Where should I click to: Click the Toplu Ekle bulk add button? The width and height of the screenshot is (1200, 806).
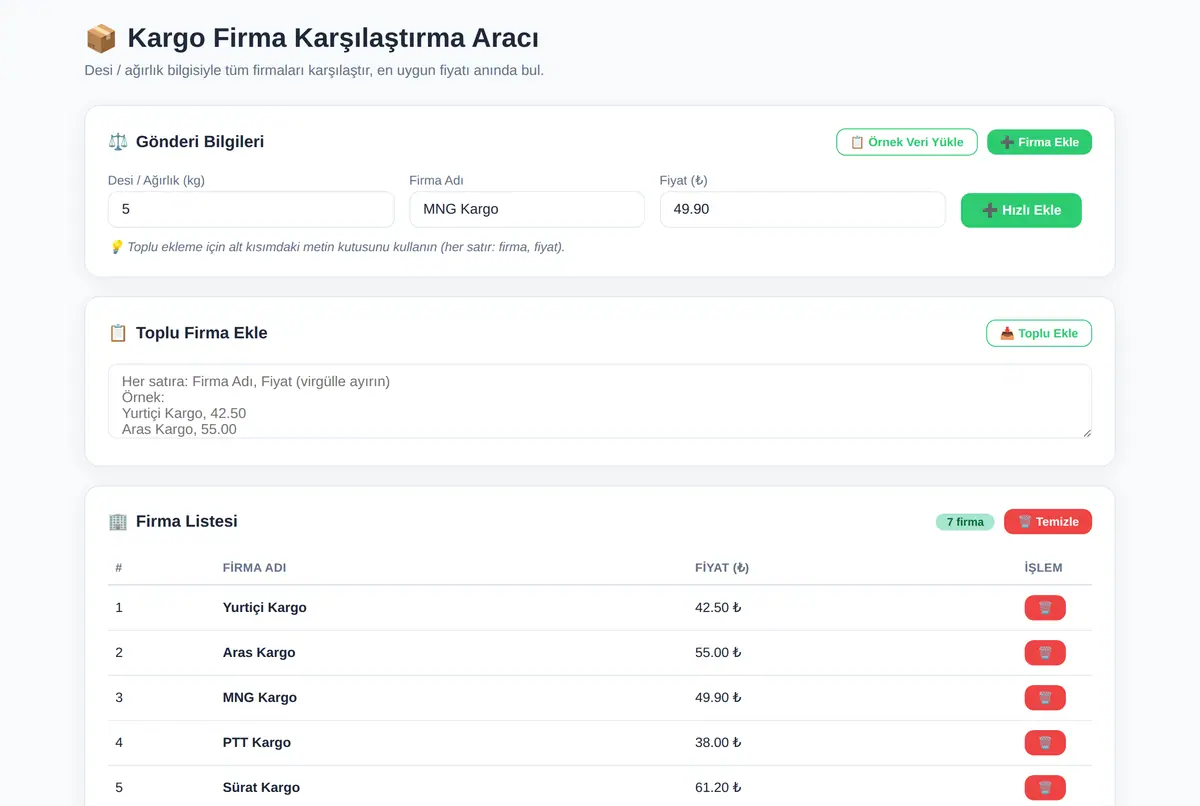pyautogui.click(x=1039, y=333)
